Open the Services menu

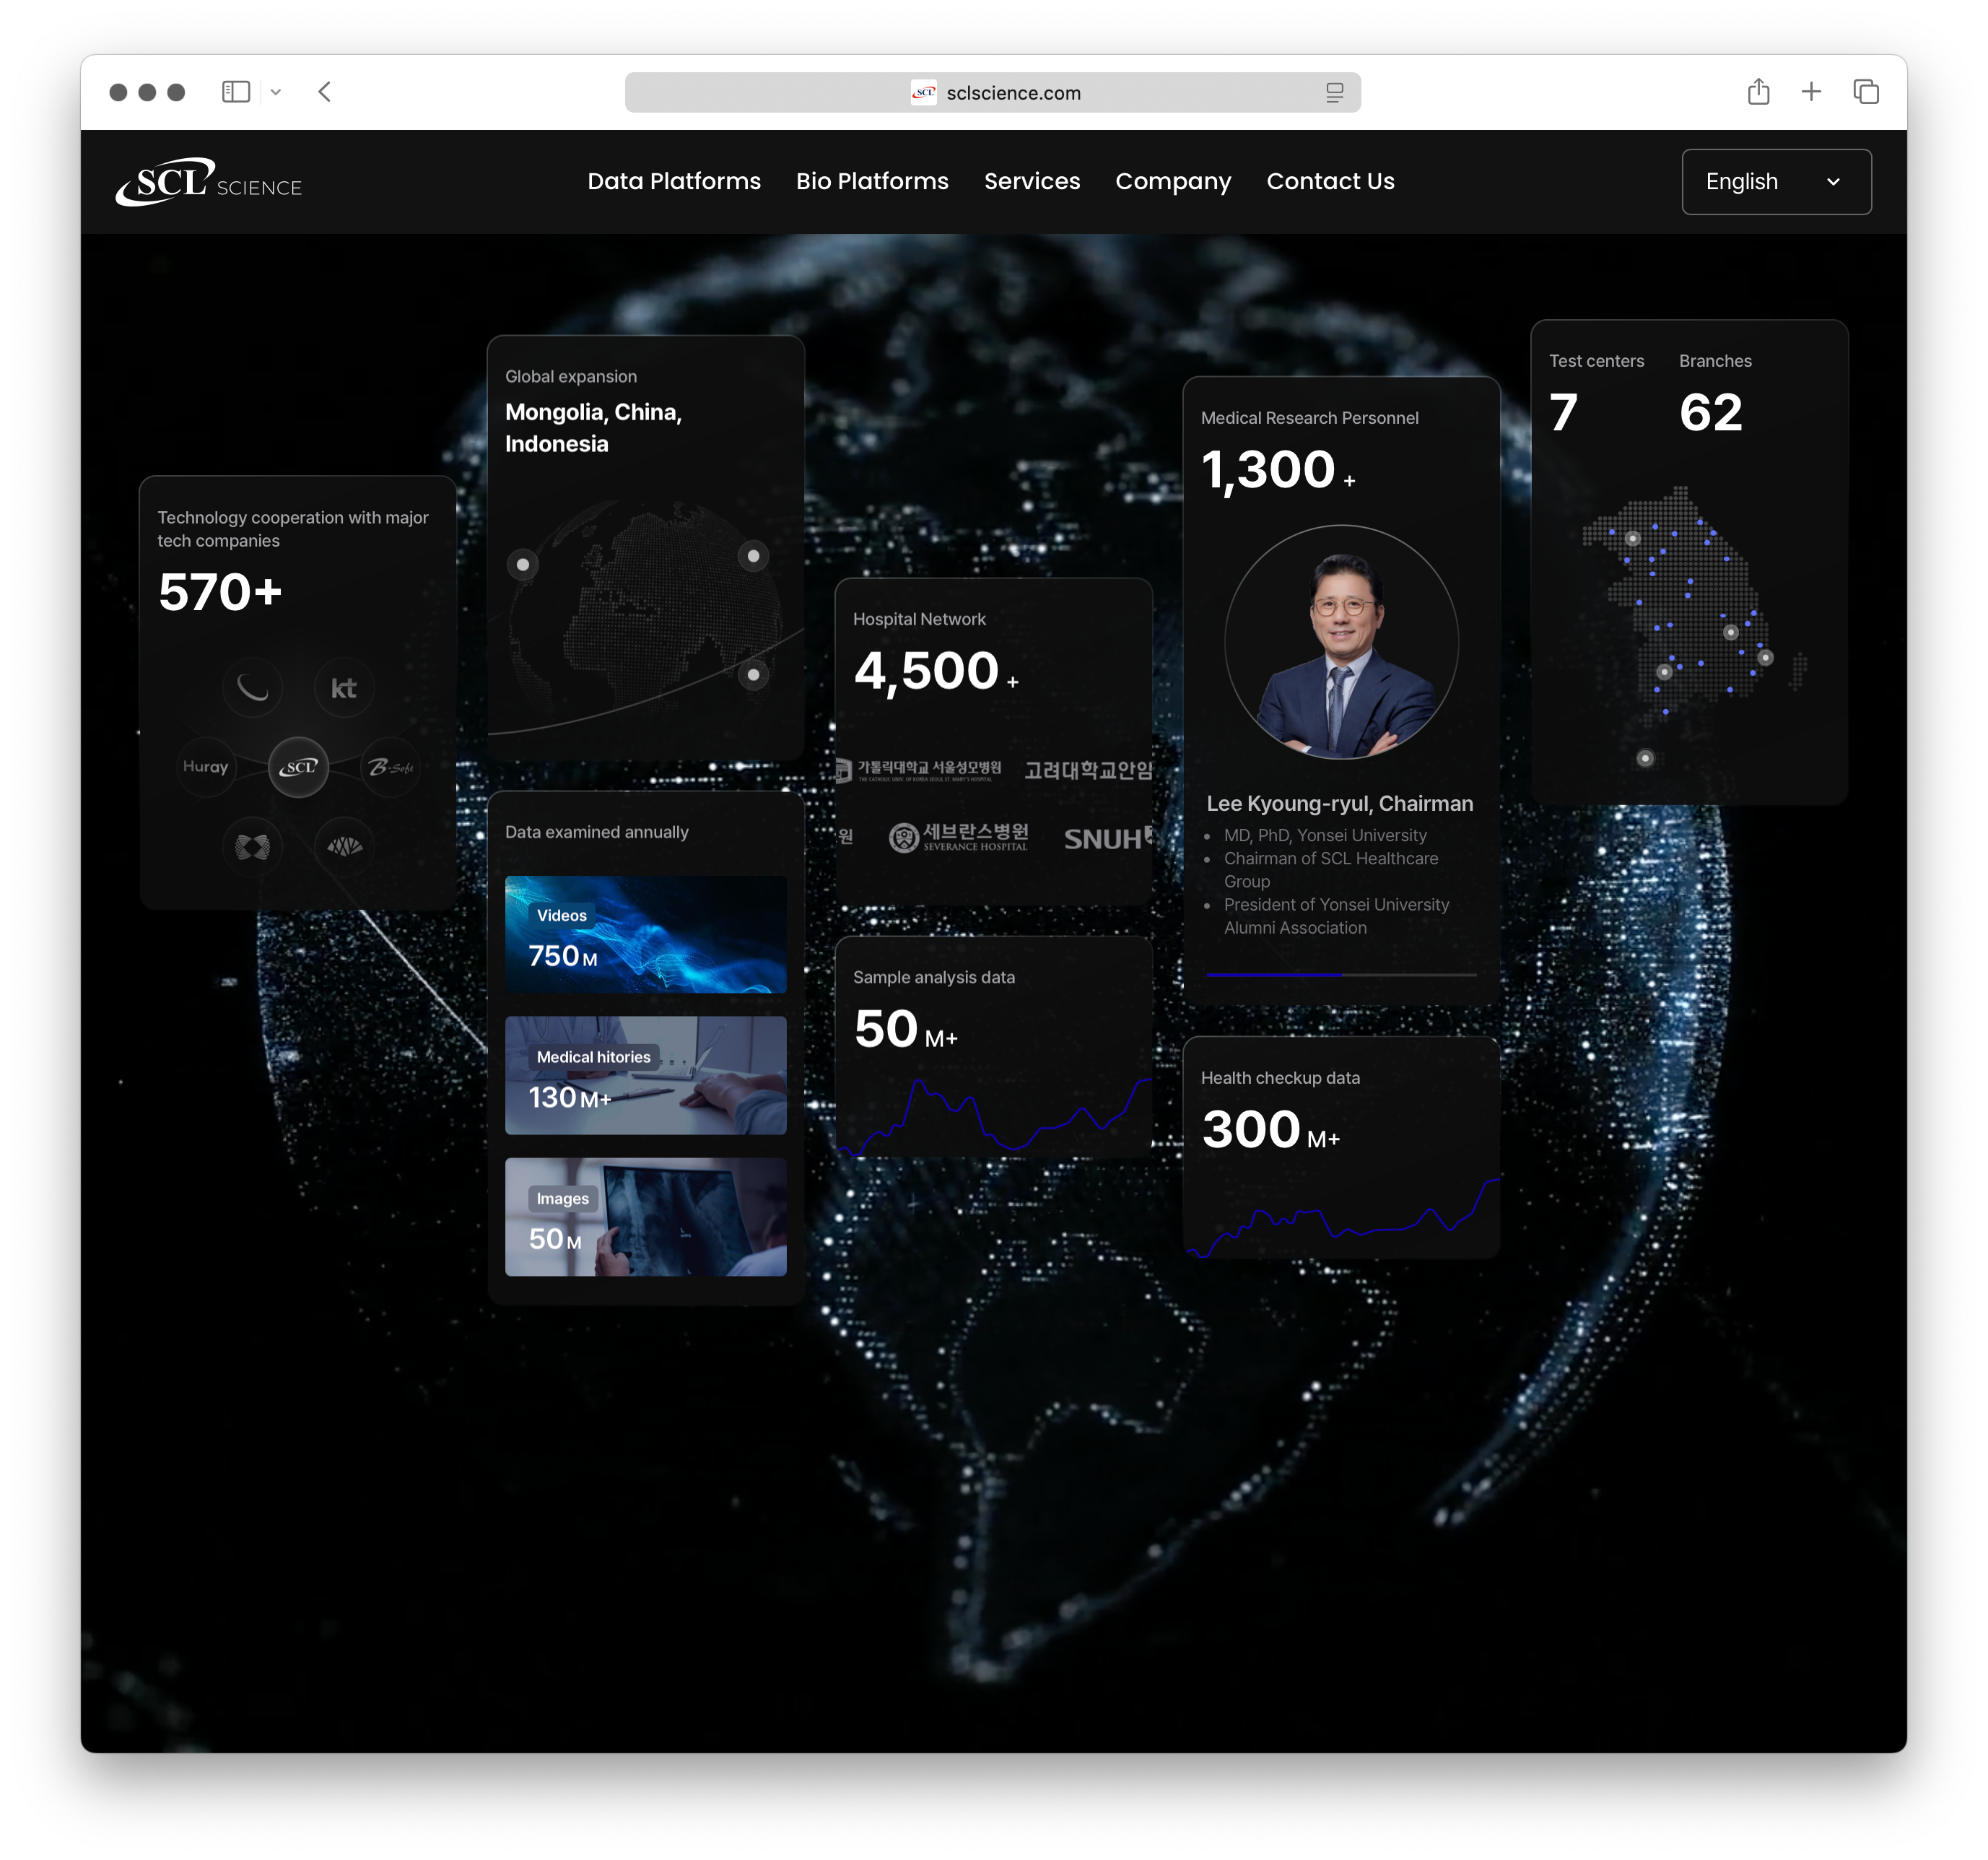coord(1032,181)
